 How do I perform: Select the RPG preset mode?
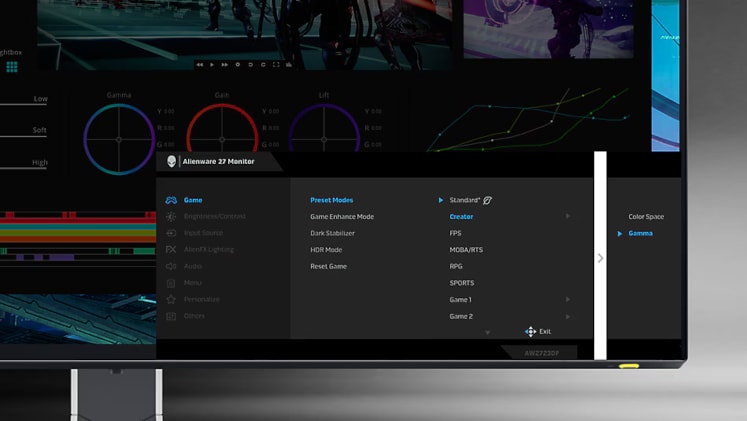[456, 266]
